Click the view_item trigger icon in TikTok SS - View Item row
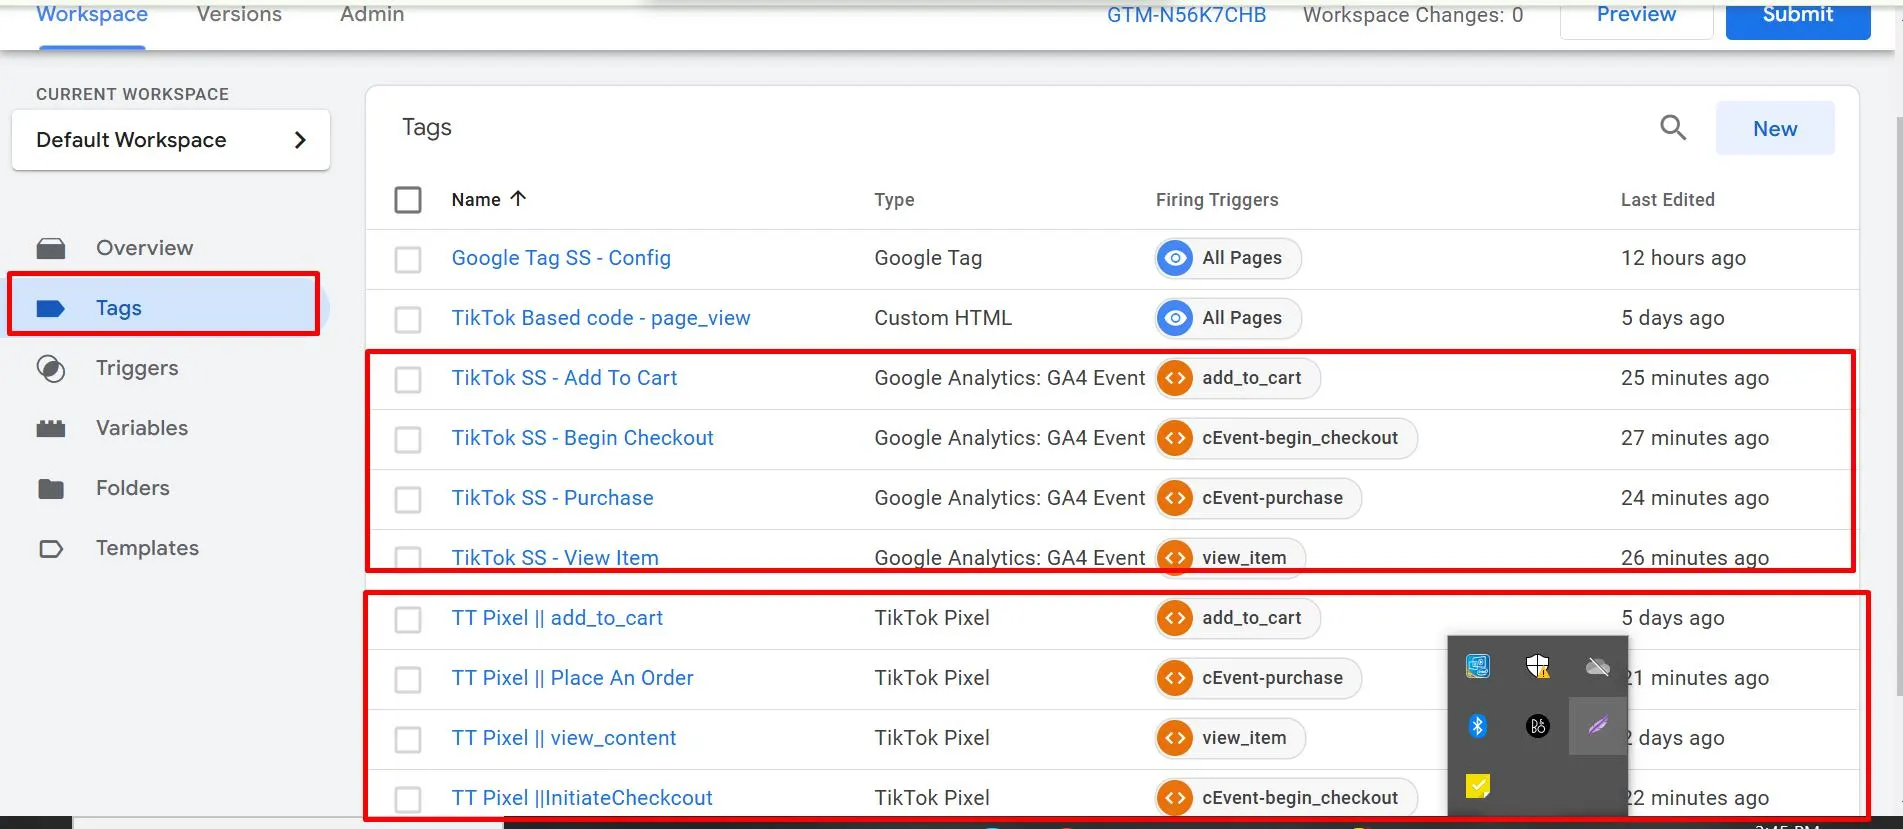1903x829 pixels. [1175, 557]
